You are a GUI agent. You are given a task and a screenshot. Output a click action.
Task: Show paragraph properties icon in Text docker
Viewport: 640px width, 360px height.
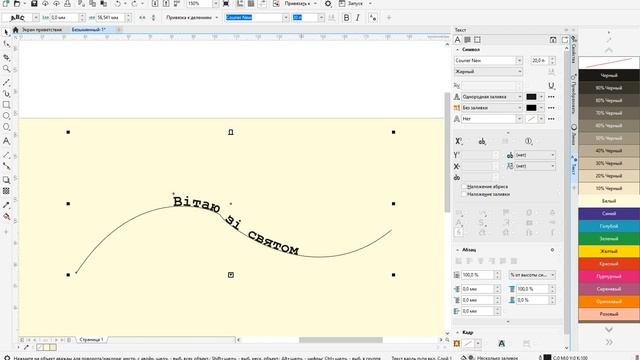pyautogui.click(x=467, y=40)
